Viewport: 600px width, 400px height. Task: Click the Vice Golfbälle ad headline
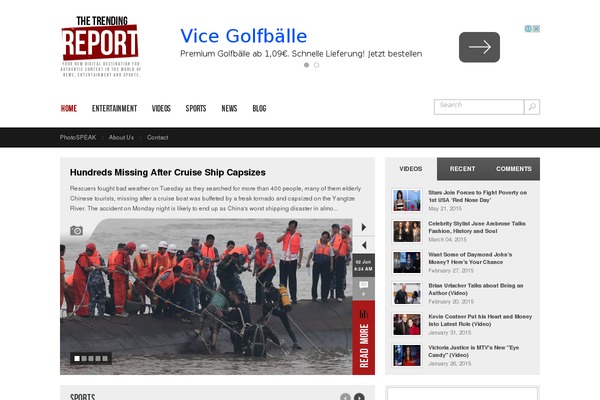(243, 36)
